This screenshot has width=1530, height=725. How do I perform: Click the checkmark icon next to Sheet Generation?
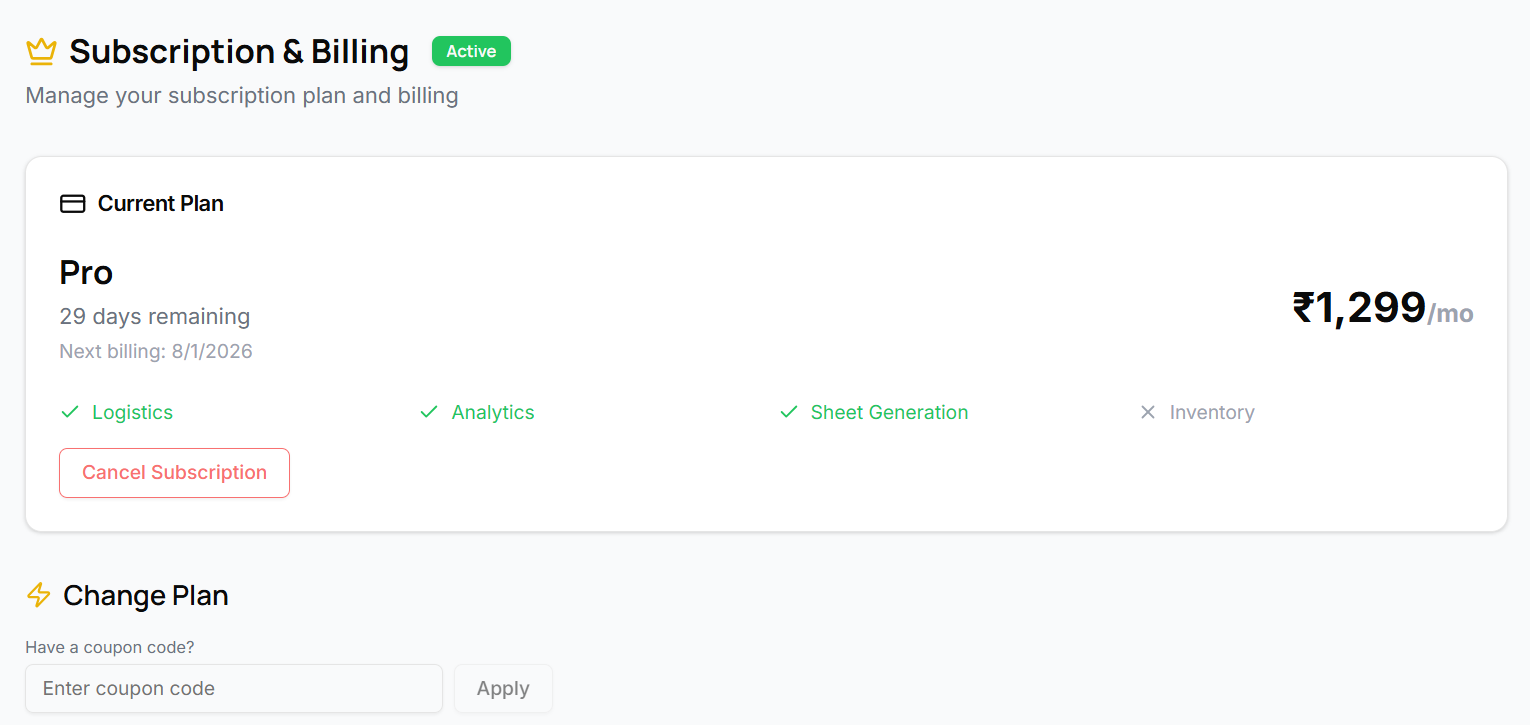click(789, 412)
